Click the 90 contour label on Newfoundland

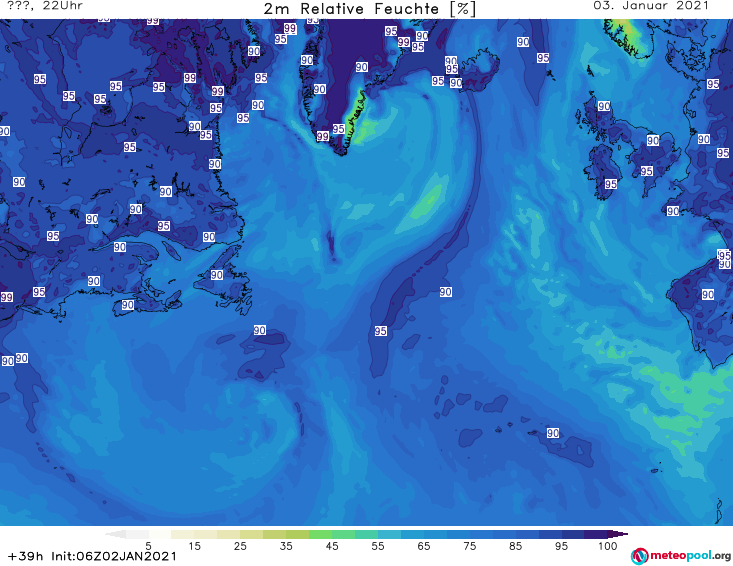coord(216,275)
